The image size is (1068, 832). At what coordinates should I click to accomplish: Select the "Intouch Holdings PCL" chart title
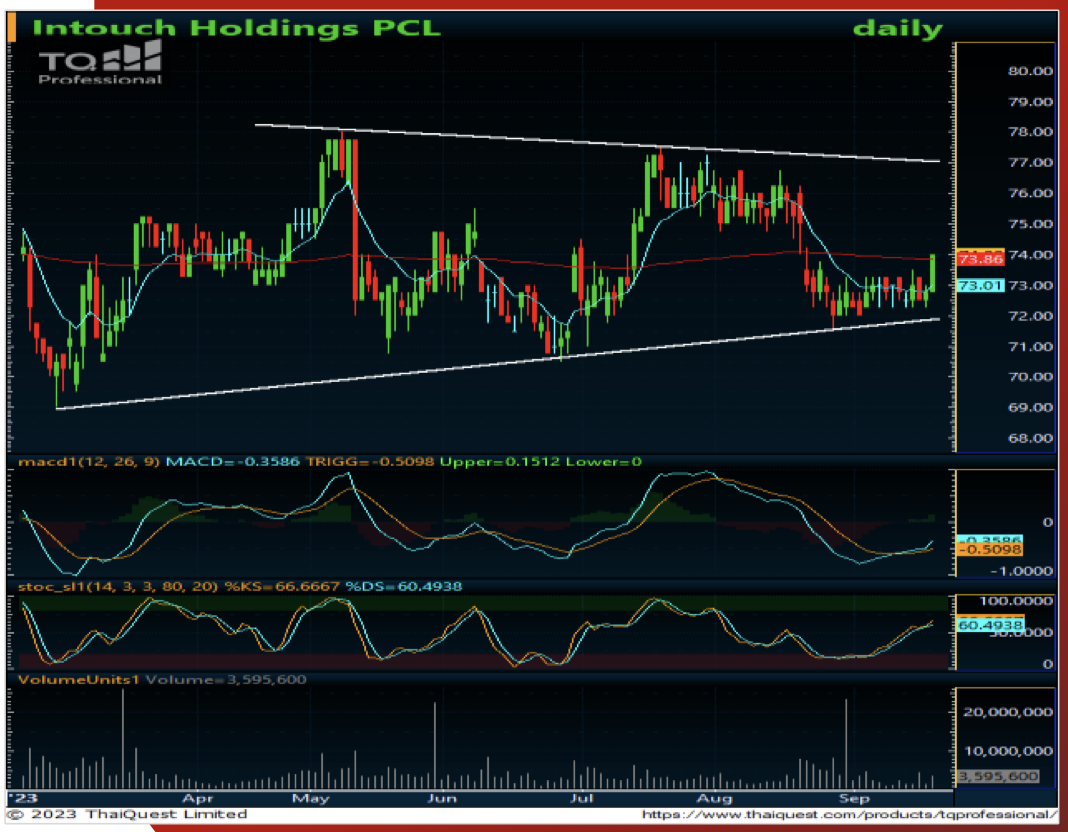pyautogui.click(x=236, y=28)
